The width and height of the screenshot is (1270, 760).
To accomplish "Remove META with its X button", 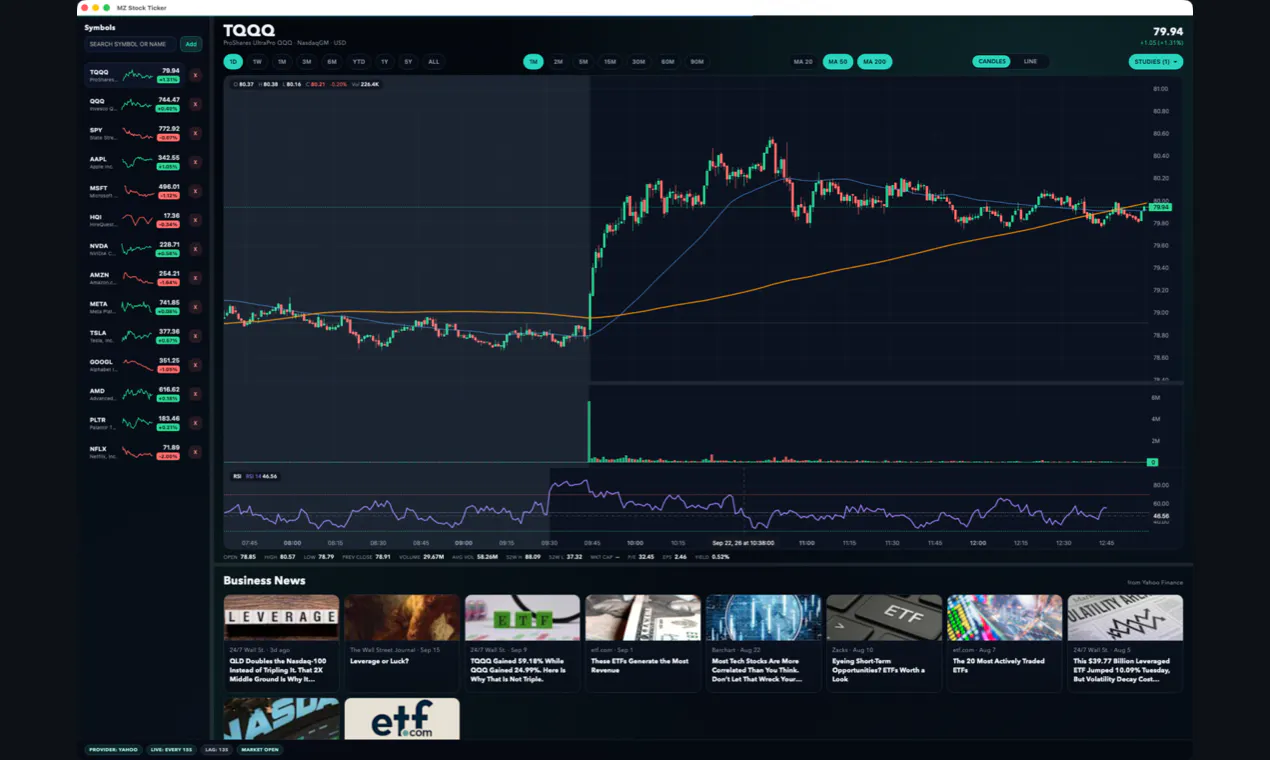I will [195, 307].
